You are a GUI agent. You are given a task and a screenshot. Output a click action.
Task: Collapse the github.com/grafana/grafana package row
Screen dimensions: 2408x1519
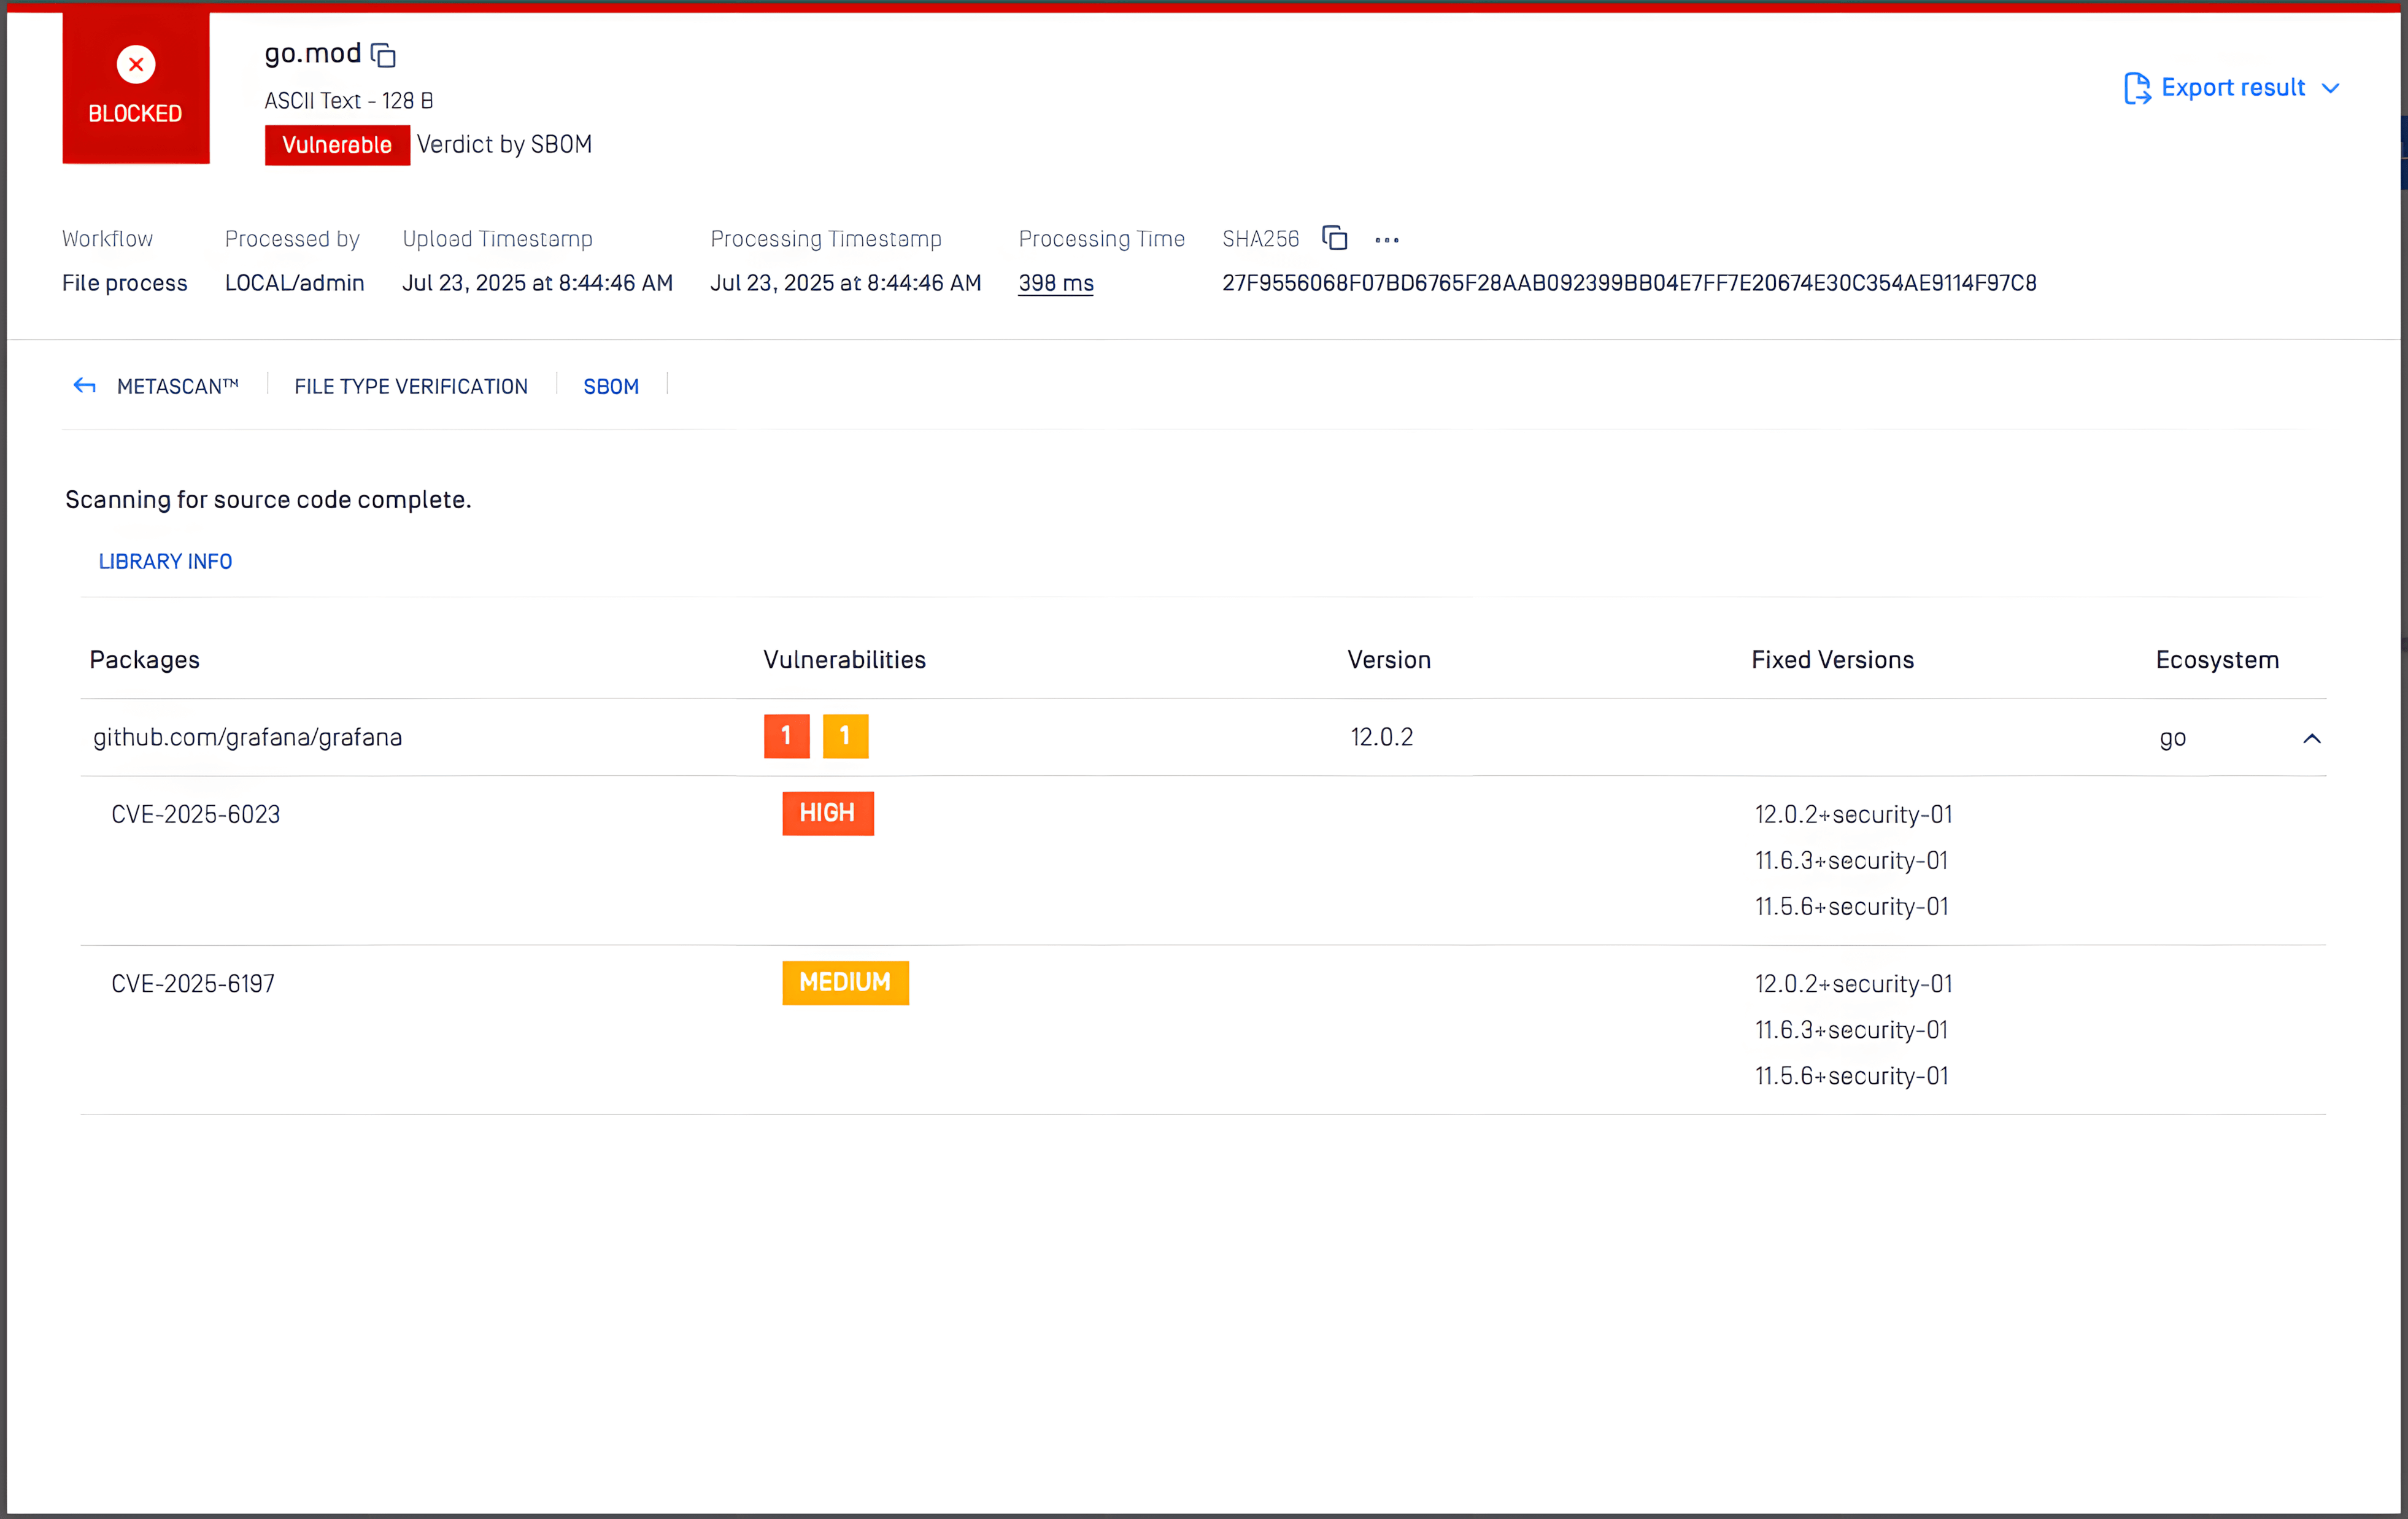[2311, 738]
